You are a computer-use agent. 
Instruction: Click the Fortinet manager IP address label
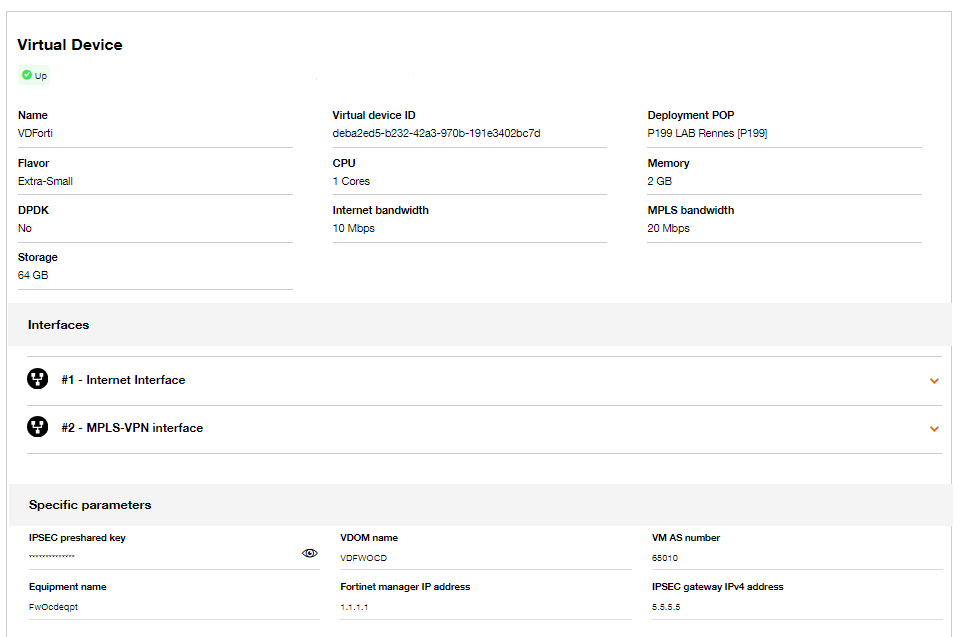[x=405, y=587]
